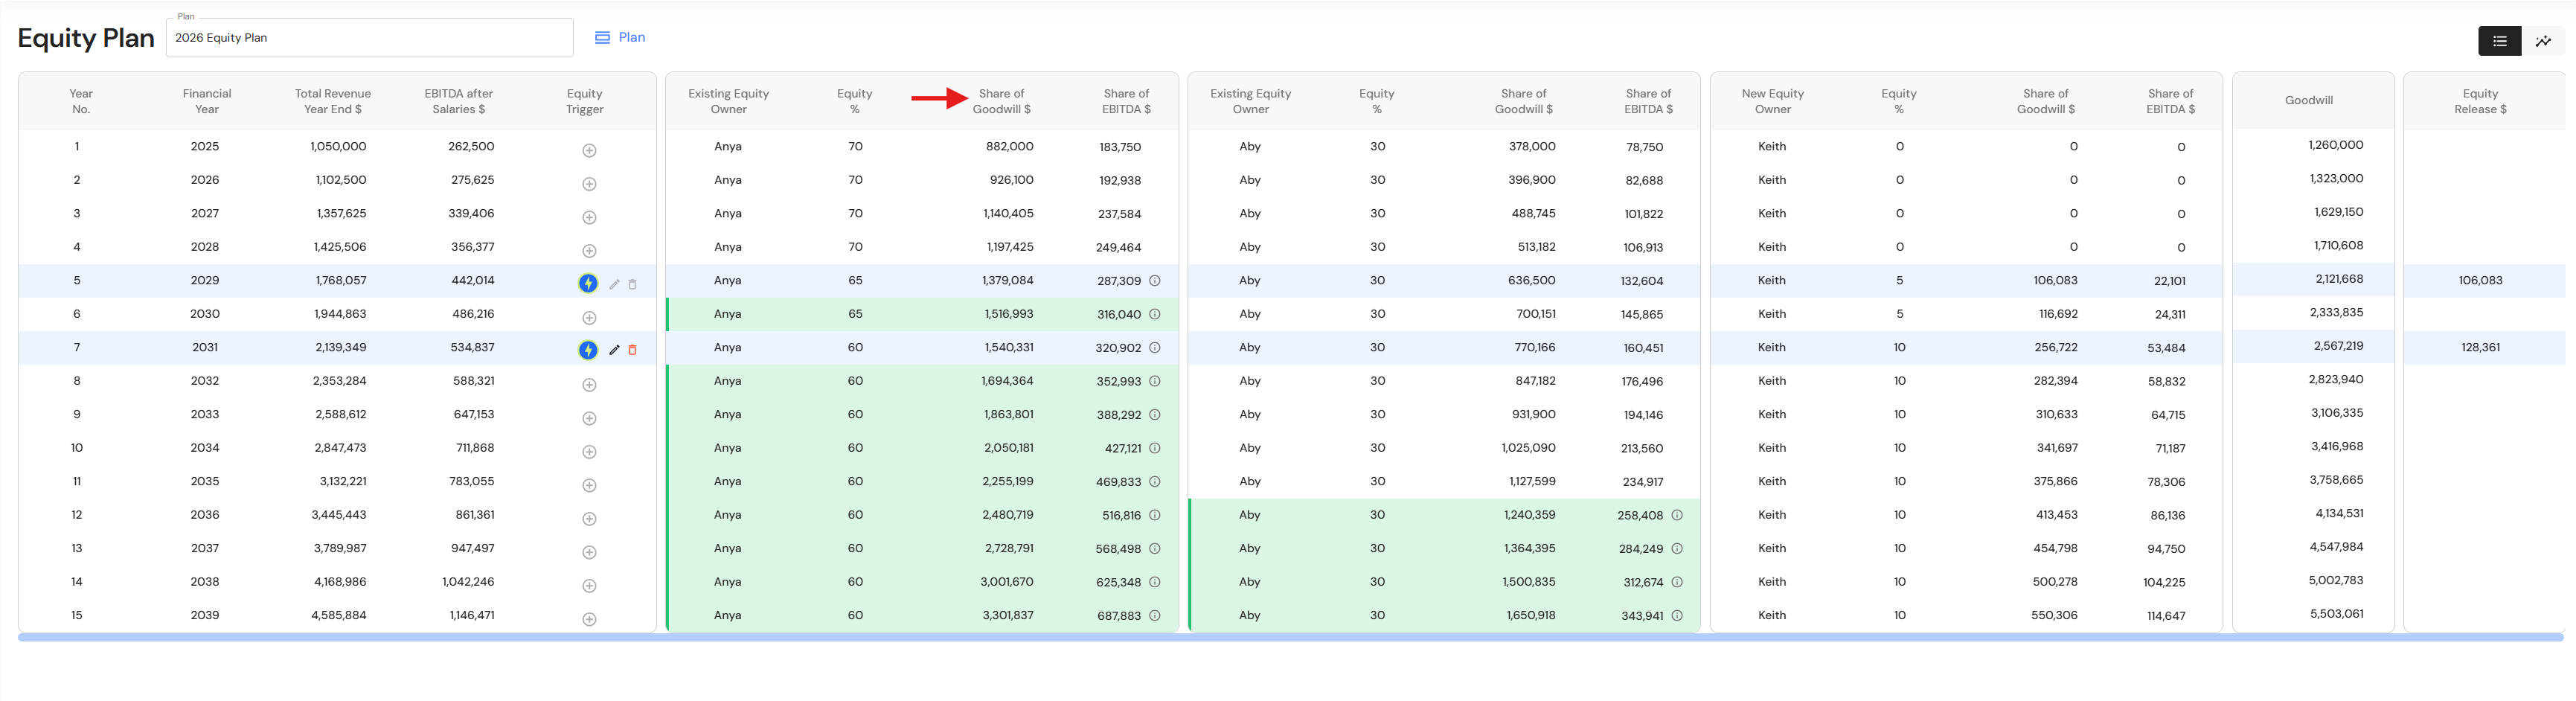This screenshot has width=2576, height=701.
Task: Edit the equity trigger for 2029
Action: pos(614,284)
